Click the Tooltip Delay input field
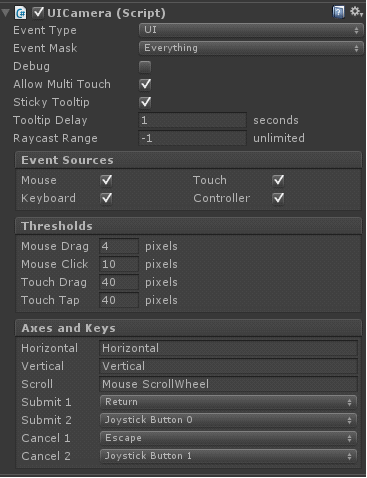Image resolution: width=367 pixels, height=478 pixels. pos(192,120)
